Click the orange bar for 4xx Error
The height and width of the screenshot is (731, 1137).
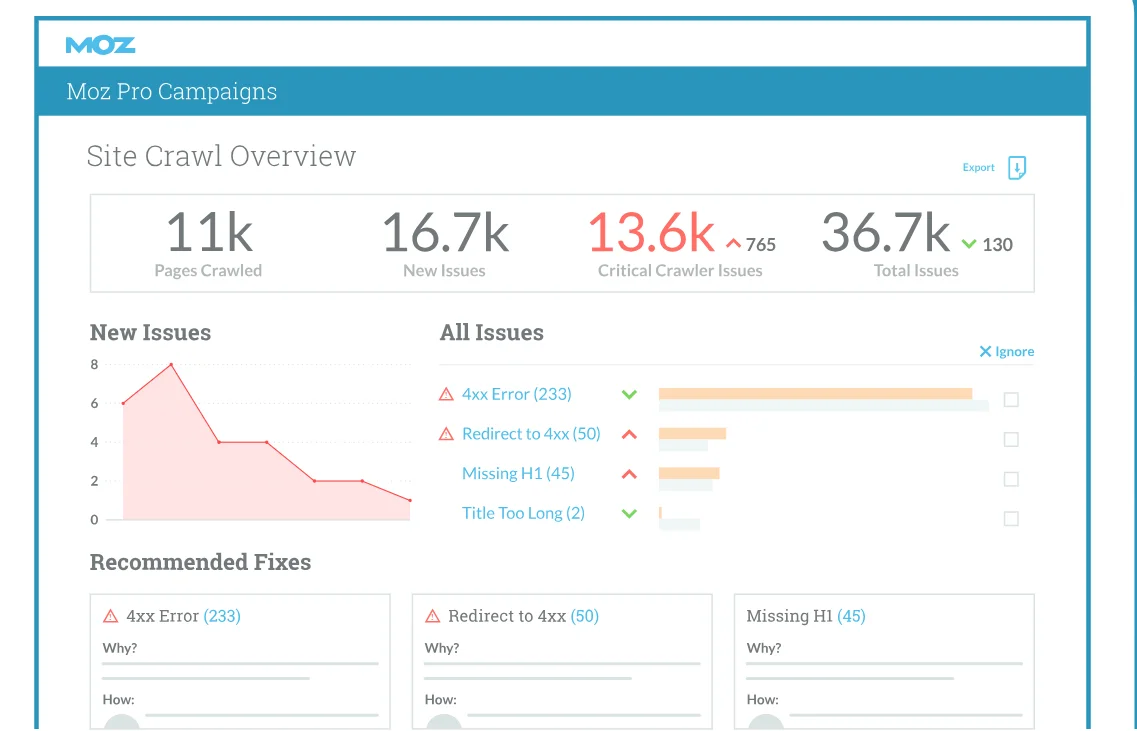(x=815, y=394)
